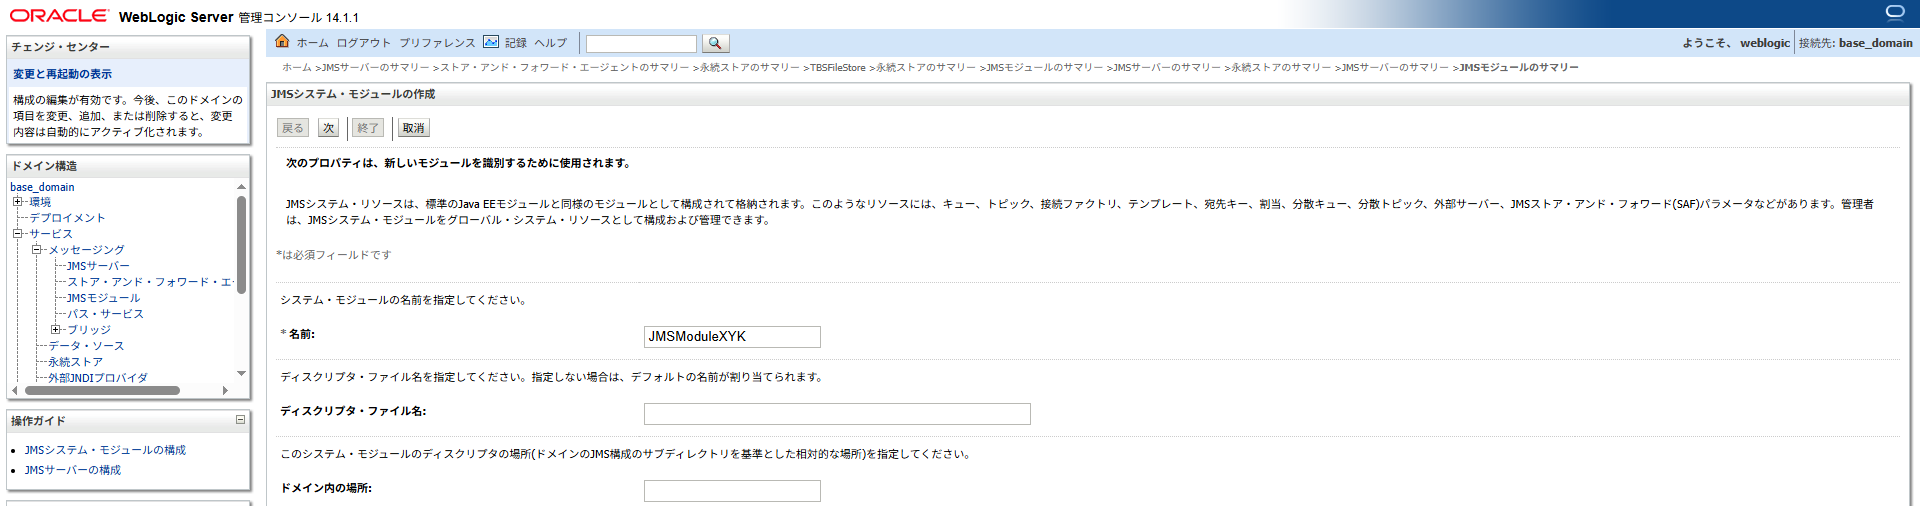
Task: Open JMSシステム・モジュールの構成 guide link
Action: point(105,450)
